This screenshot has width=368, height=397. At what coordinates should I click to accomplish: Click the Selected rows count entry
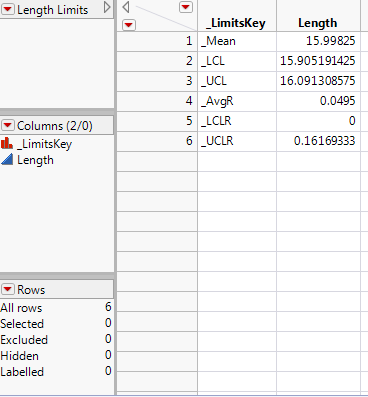coord(56,323)
